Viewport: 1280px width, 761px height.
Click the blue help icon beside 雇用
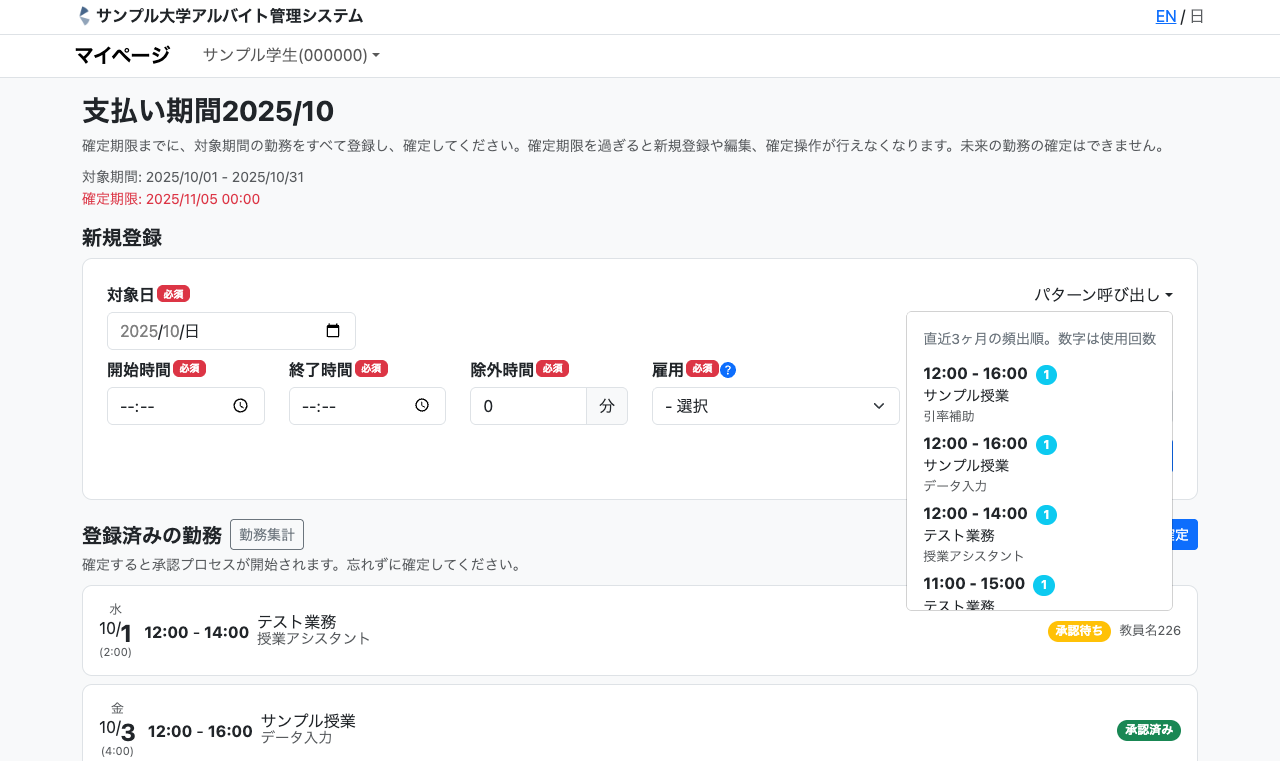click(x=728, y=370)
